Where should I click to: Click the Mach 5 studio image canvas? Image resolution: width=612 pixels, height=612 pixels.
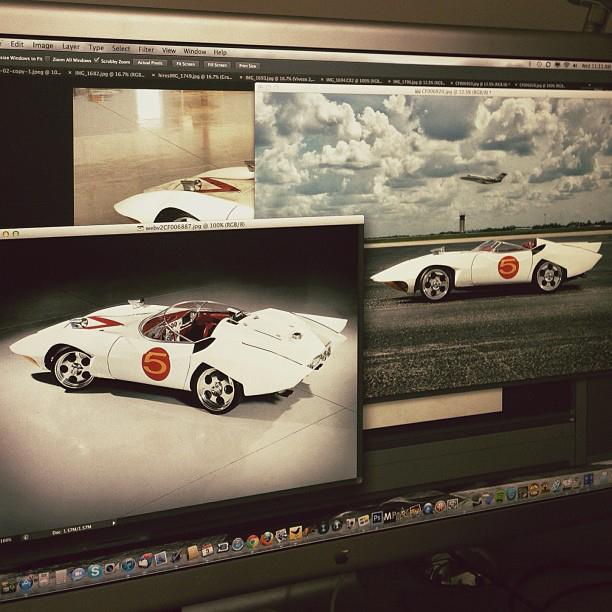[x=179, y=375]
